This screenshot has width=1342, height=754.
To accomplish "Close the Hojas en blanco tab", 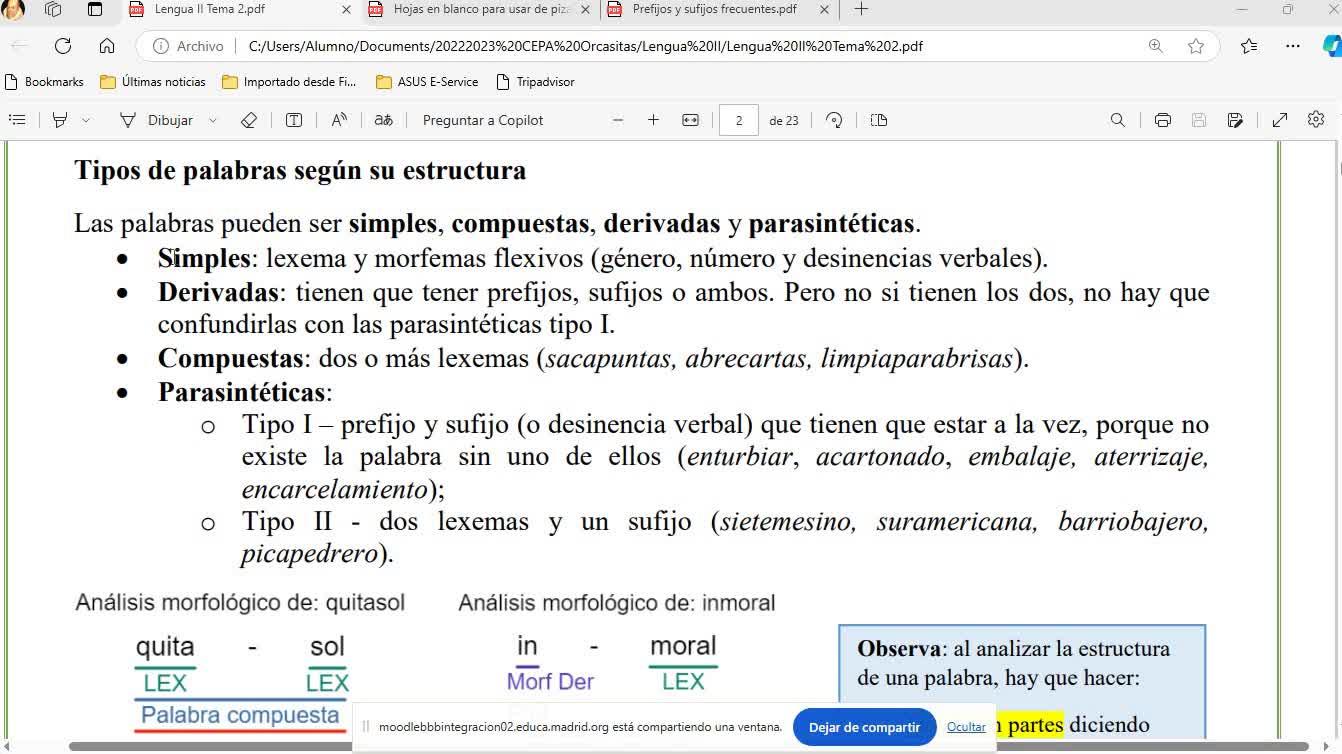I will [585, 10].
